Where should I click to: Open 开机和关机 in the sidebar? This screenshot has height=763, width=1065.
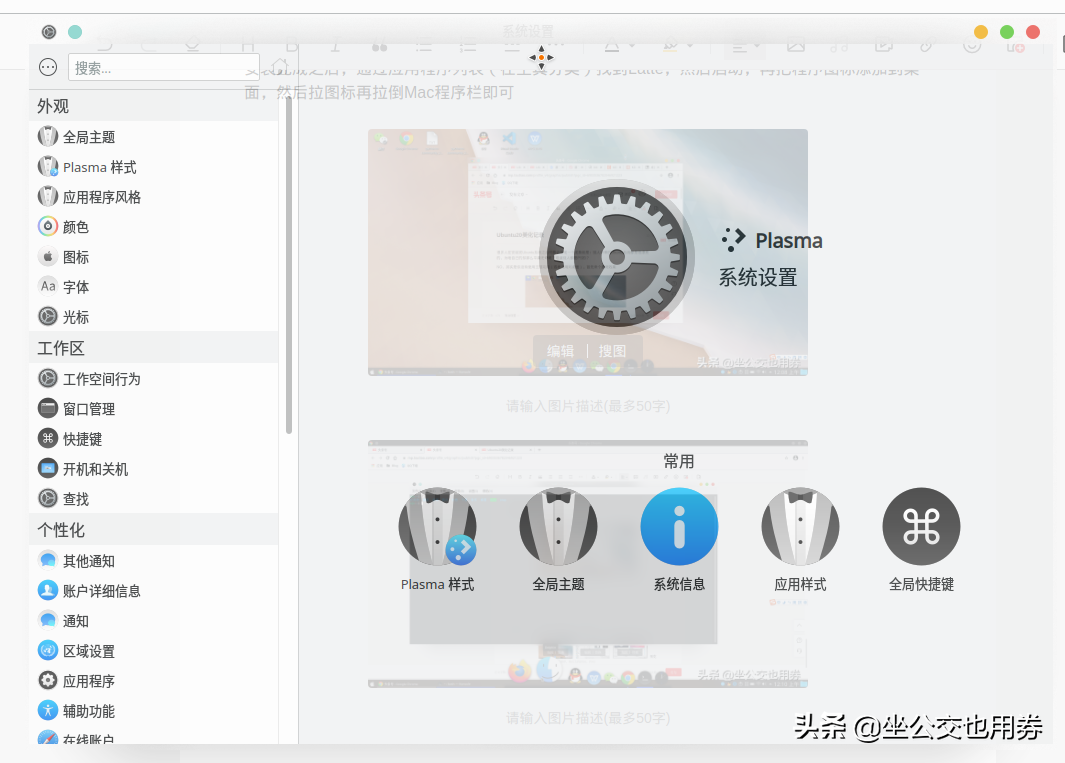154,469
